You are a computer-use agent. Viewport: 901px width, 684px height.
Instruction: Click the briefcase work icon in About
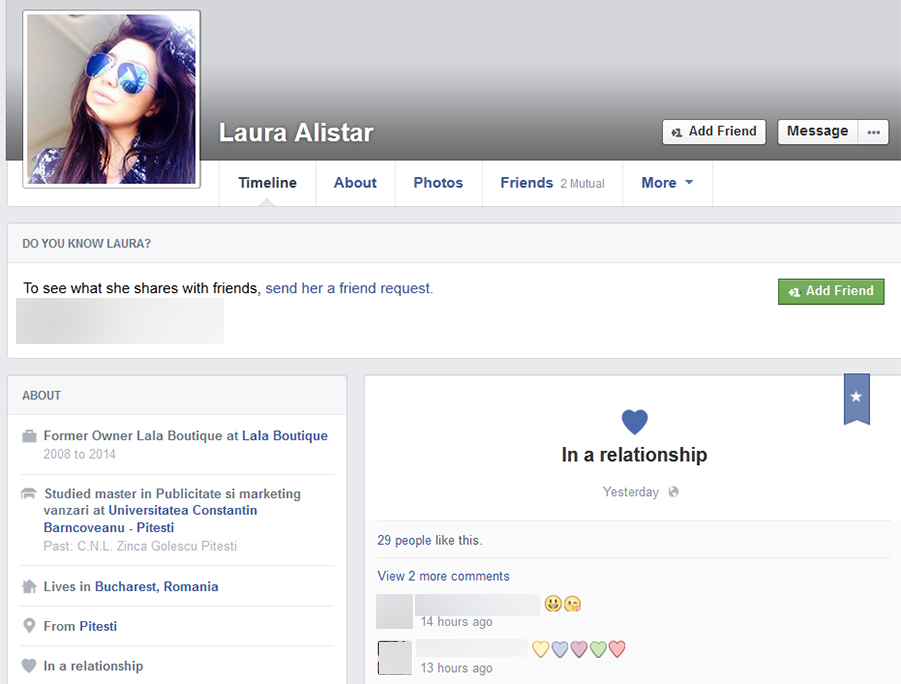tap(29, 436)
